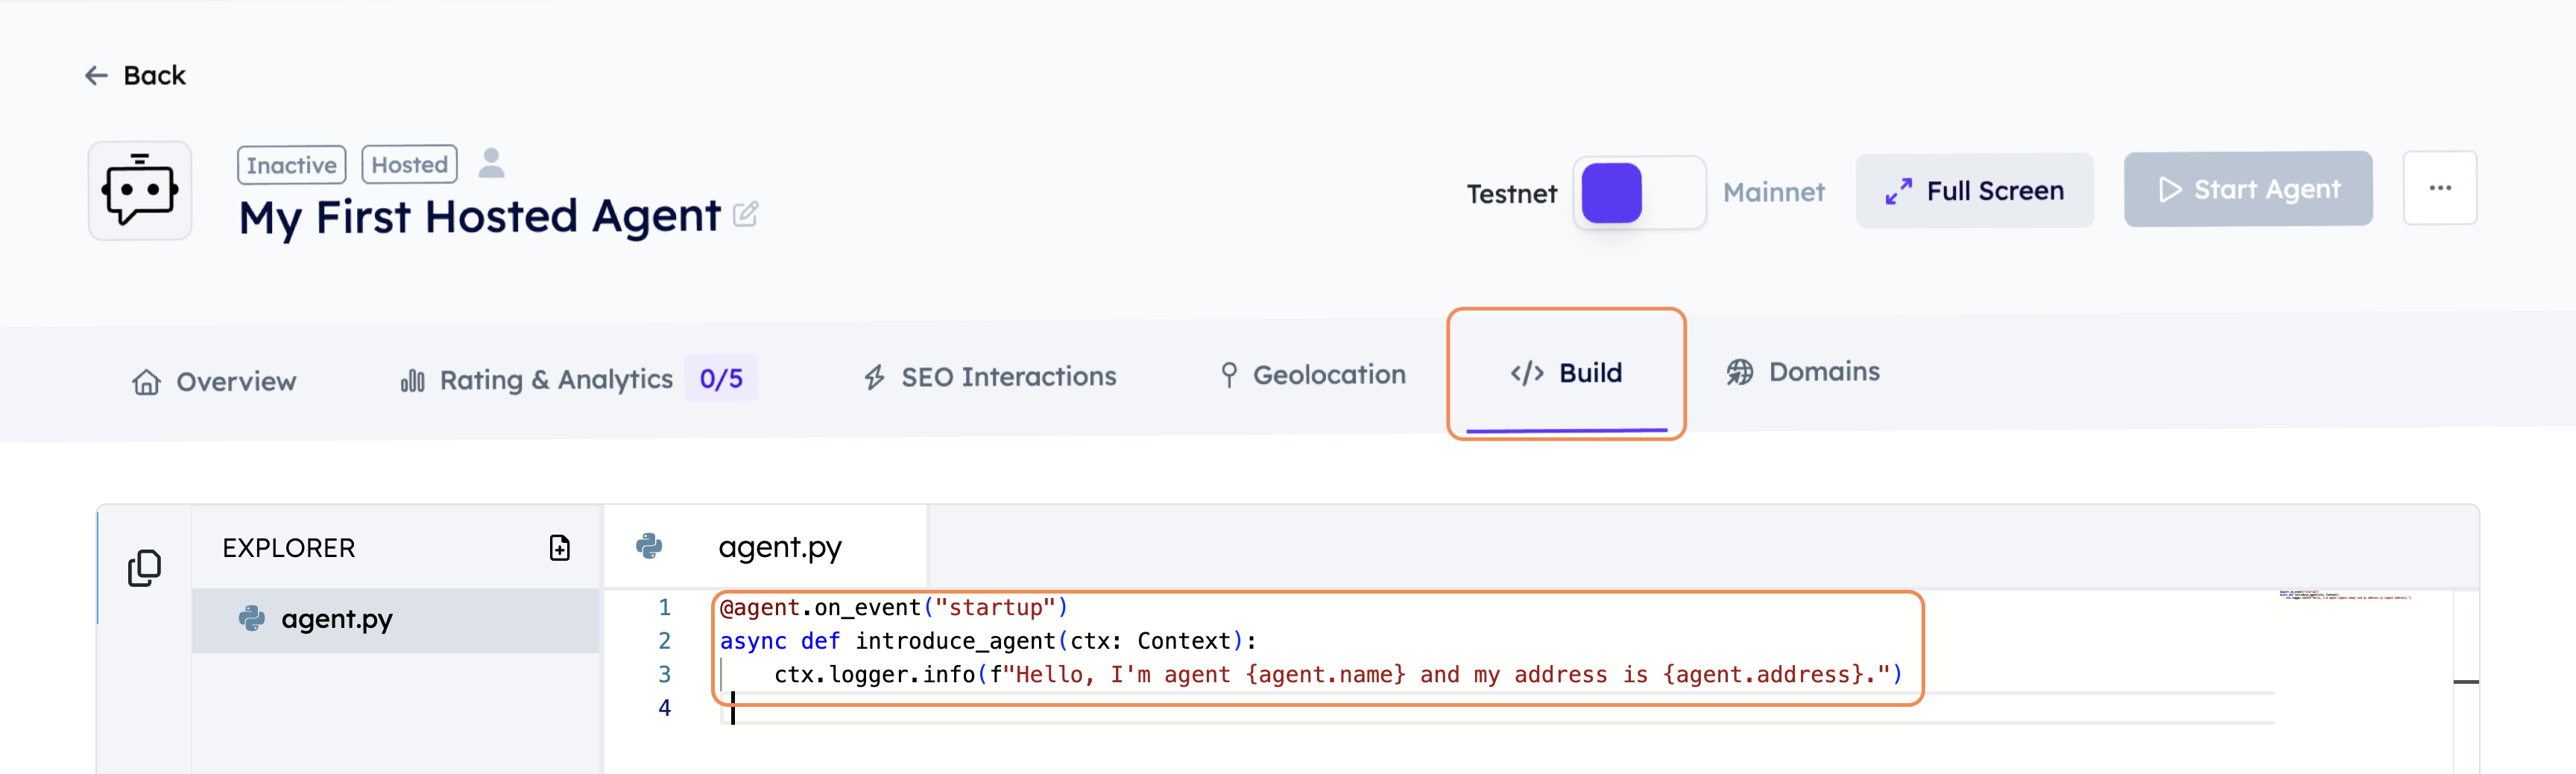Click the EXPLORER panel header
Screen dimensions: 2576x774
pos(289,548)
